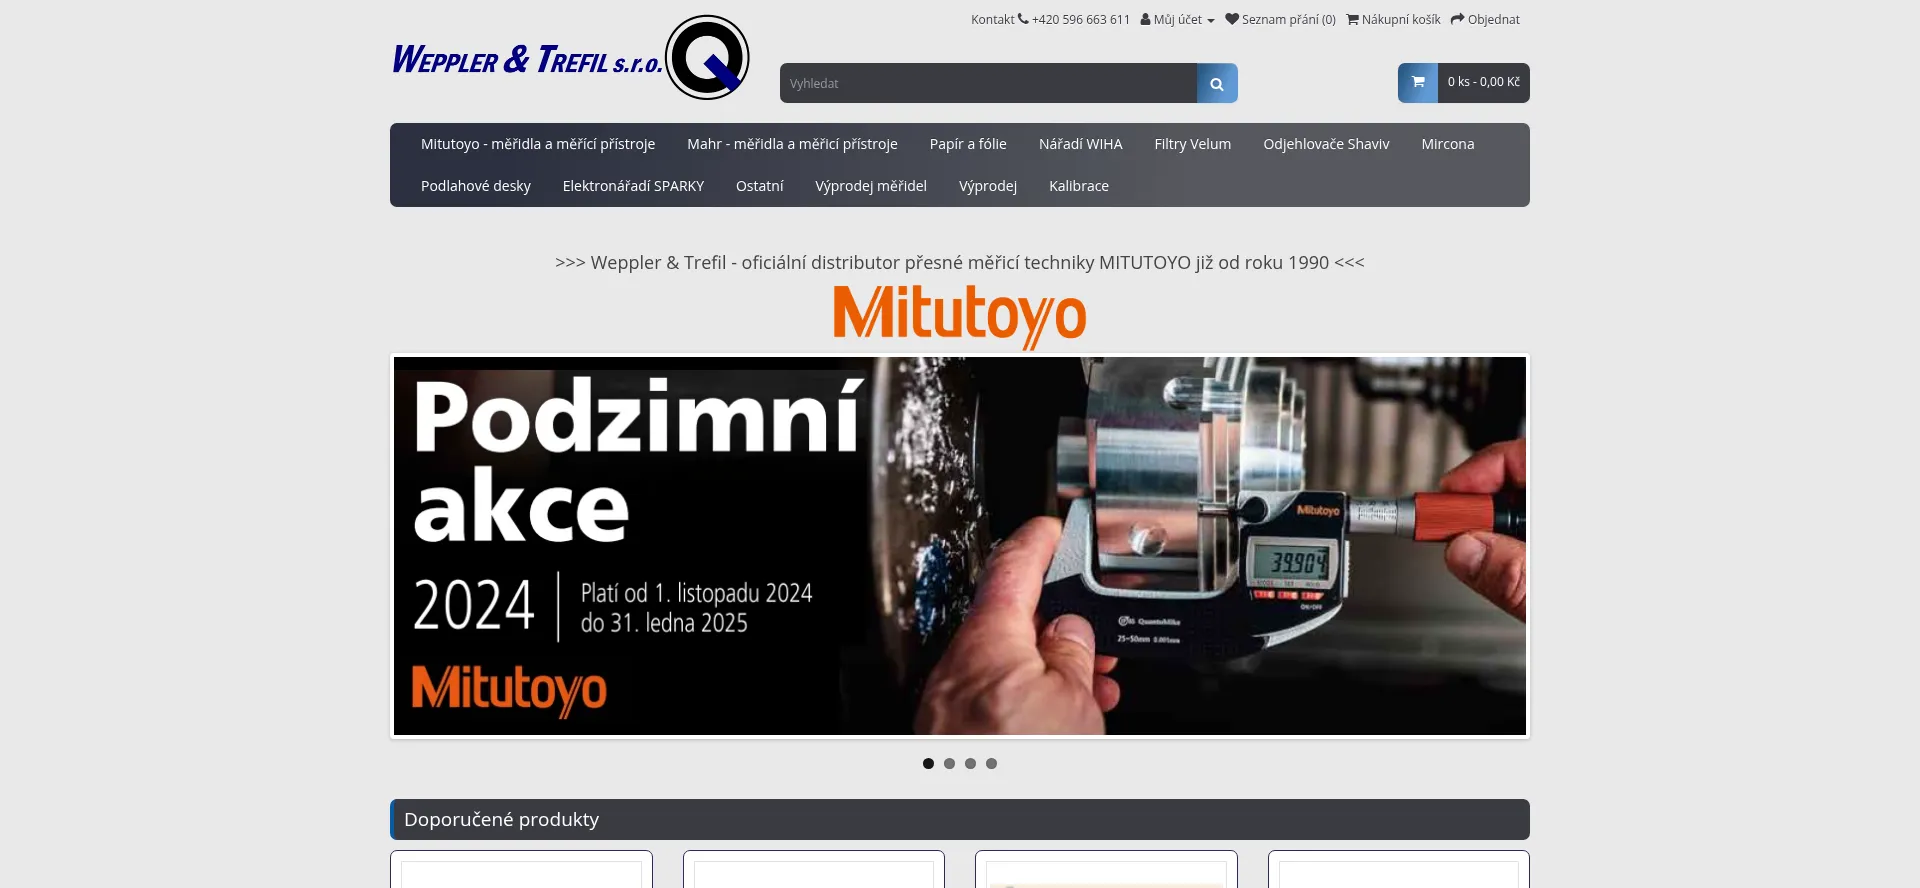This screenshot has width=1920, height=888.
Task: Click the orange Mitutoyo logo above the banner
Action: (x=960, y=316)
